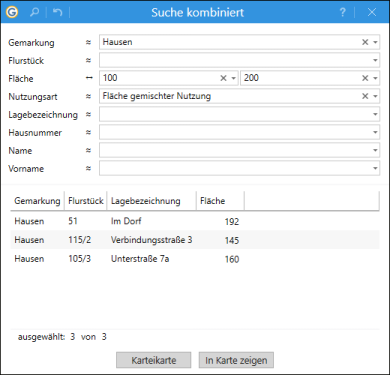Change the Hausnummer comparison operator symbol
Image resolution: width=390 pixels, height=375 pixels.
point(88,132)
